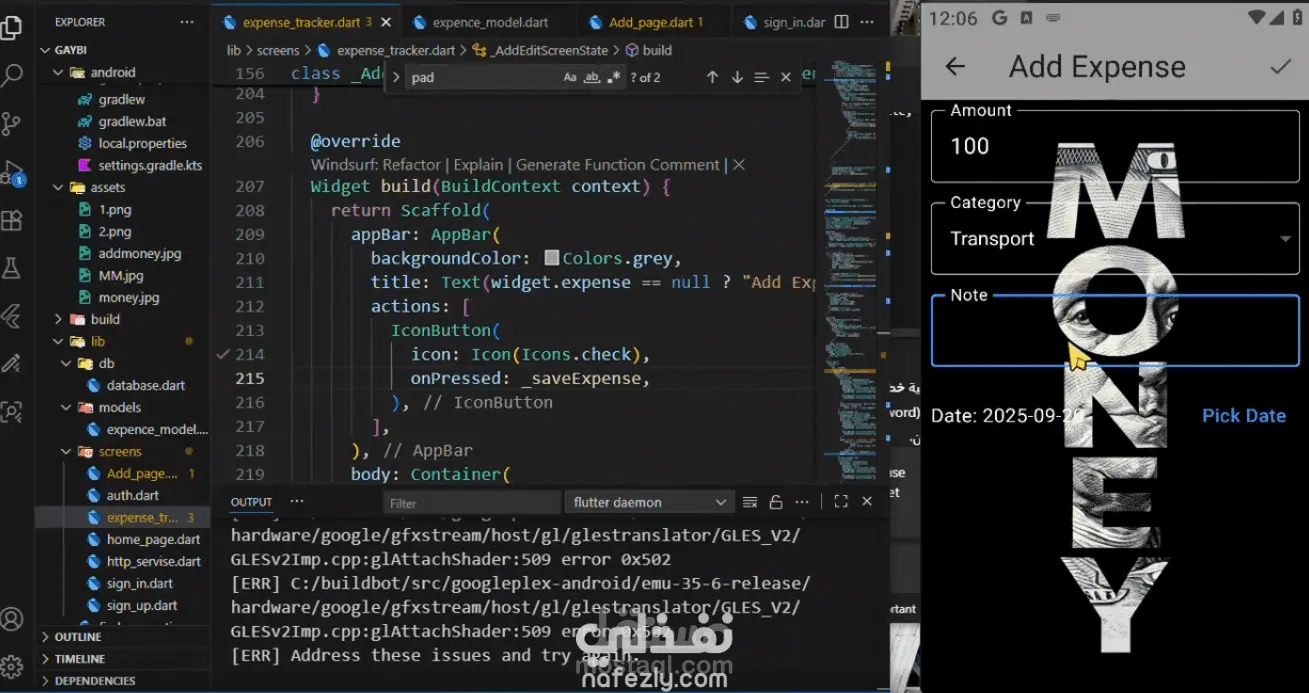This screenshot has width=1309, height=693.
Task: Click build in the breadcrumb
Action: pyautogui.click(x=657, y=50)
